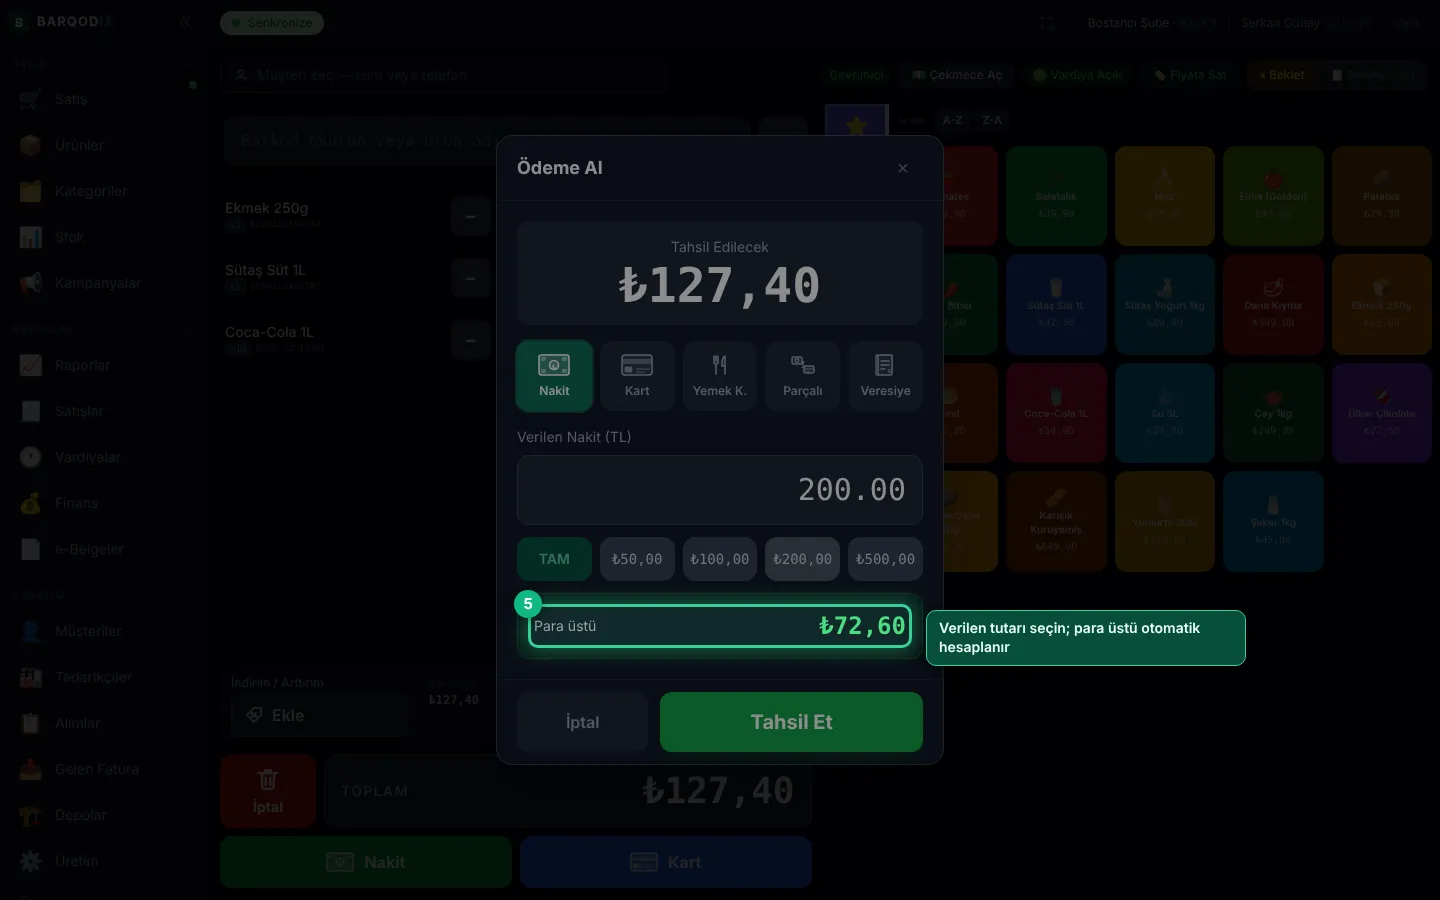Set exact amount with TAM button
The image size is (1440, 900).
pos(554,559)
